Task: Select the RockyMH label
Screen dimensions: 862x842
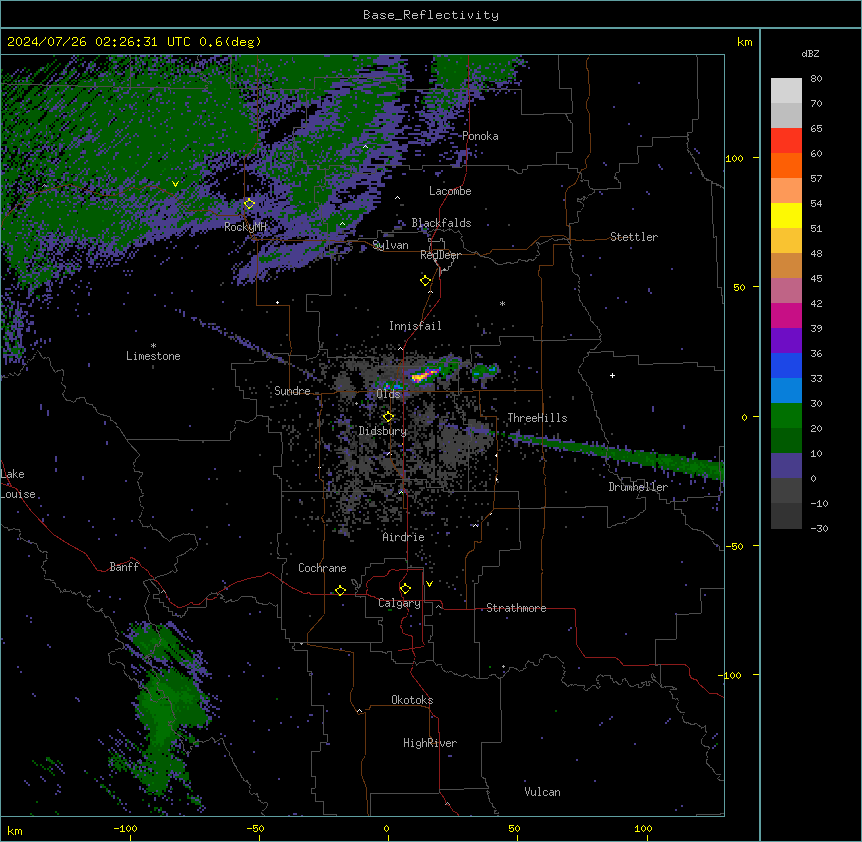Action: (245, 227)
